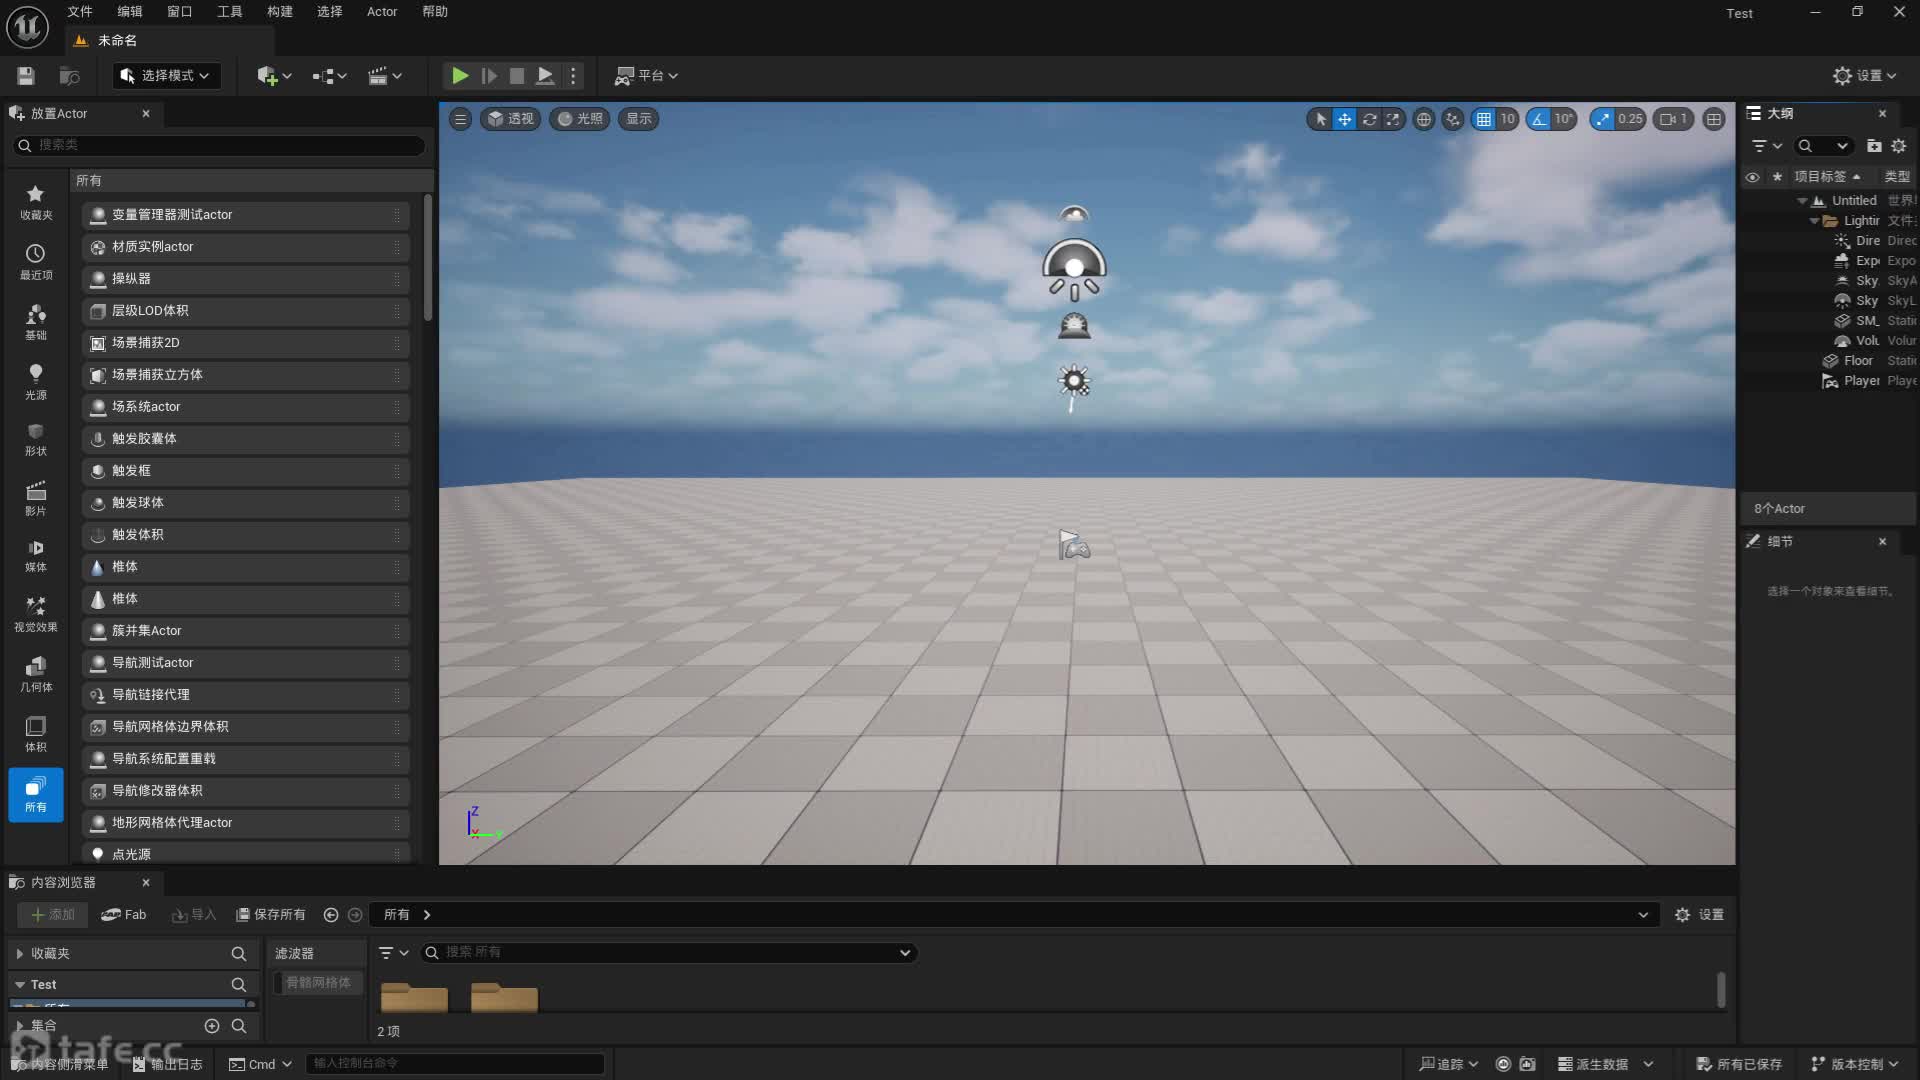Collapse the Lighting folder in Outliner
Viewport: 1920px width, 1080px height.
tap(1814, 221)
